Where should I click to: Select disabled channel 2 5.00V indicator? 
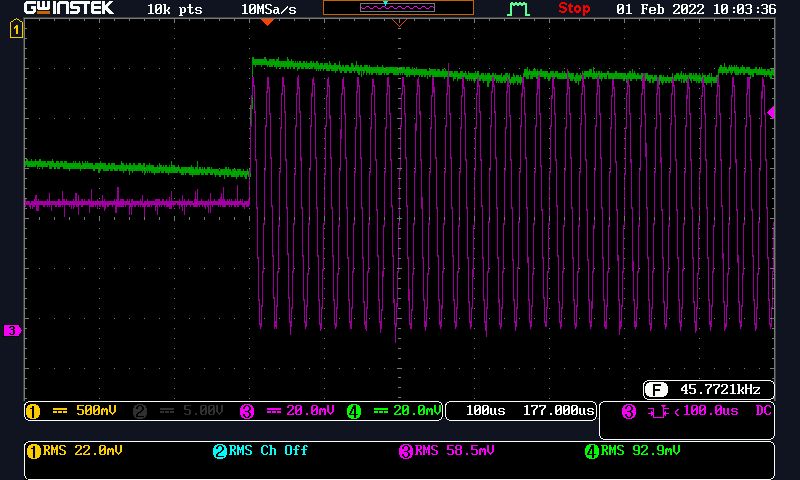[x=178, y=411]
